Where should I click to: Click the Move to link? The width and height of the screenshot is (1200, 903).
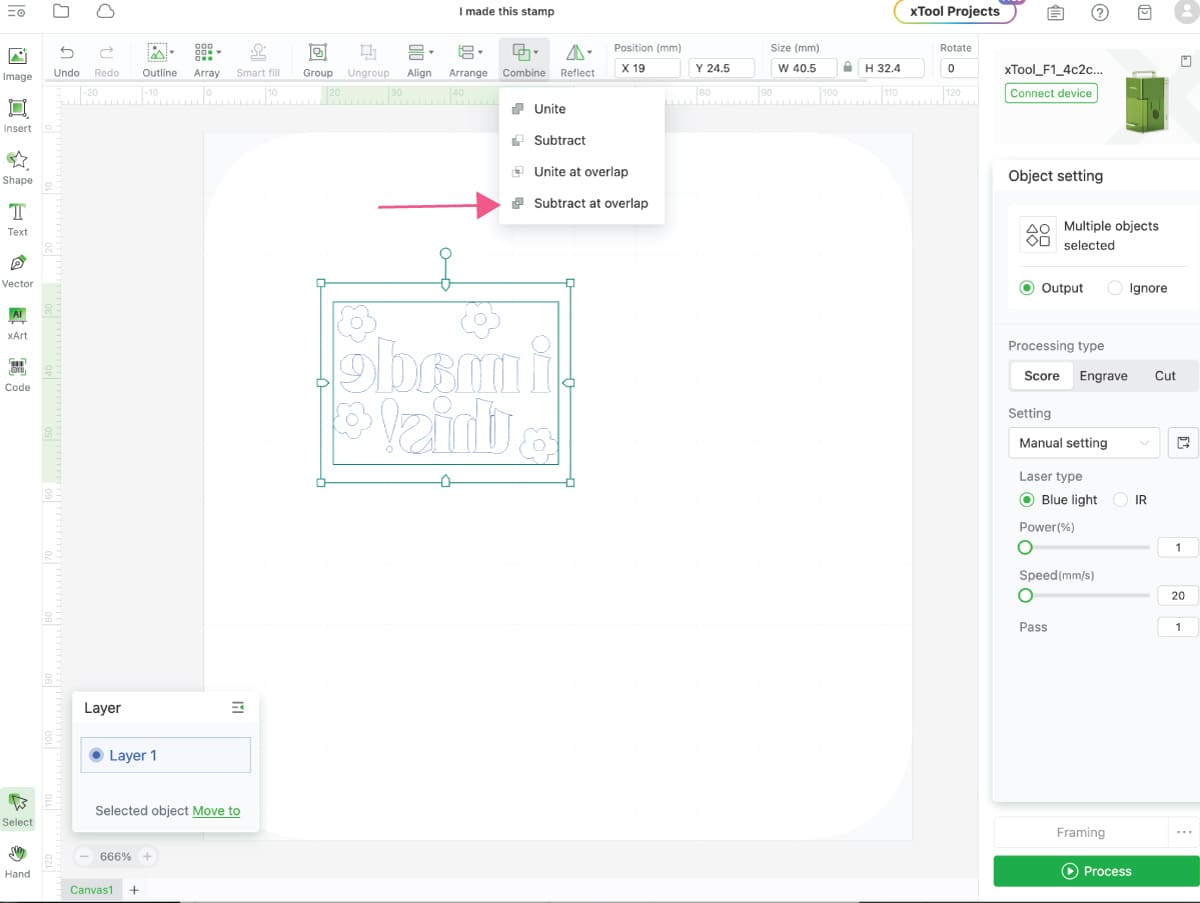(x=216, y=811)
